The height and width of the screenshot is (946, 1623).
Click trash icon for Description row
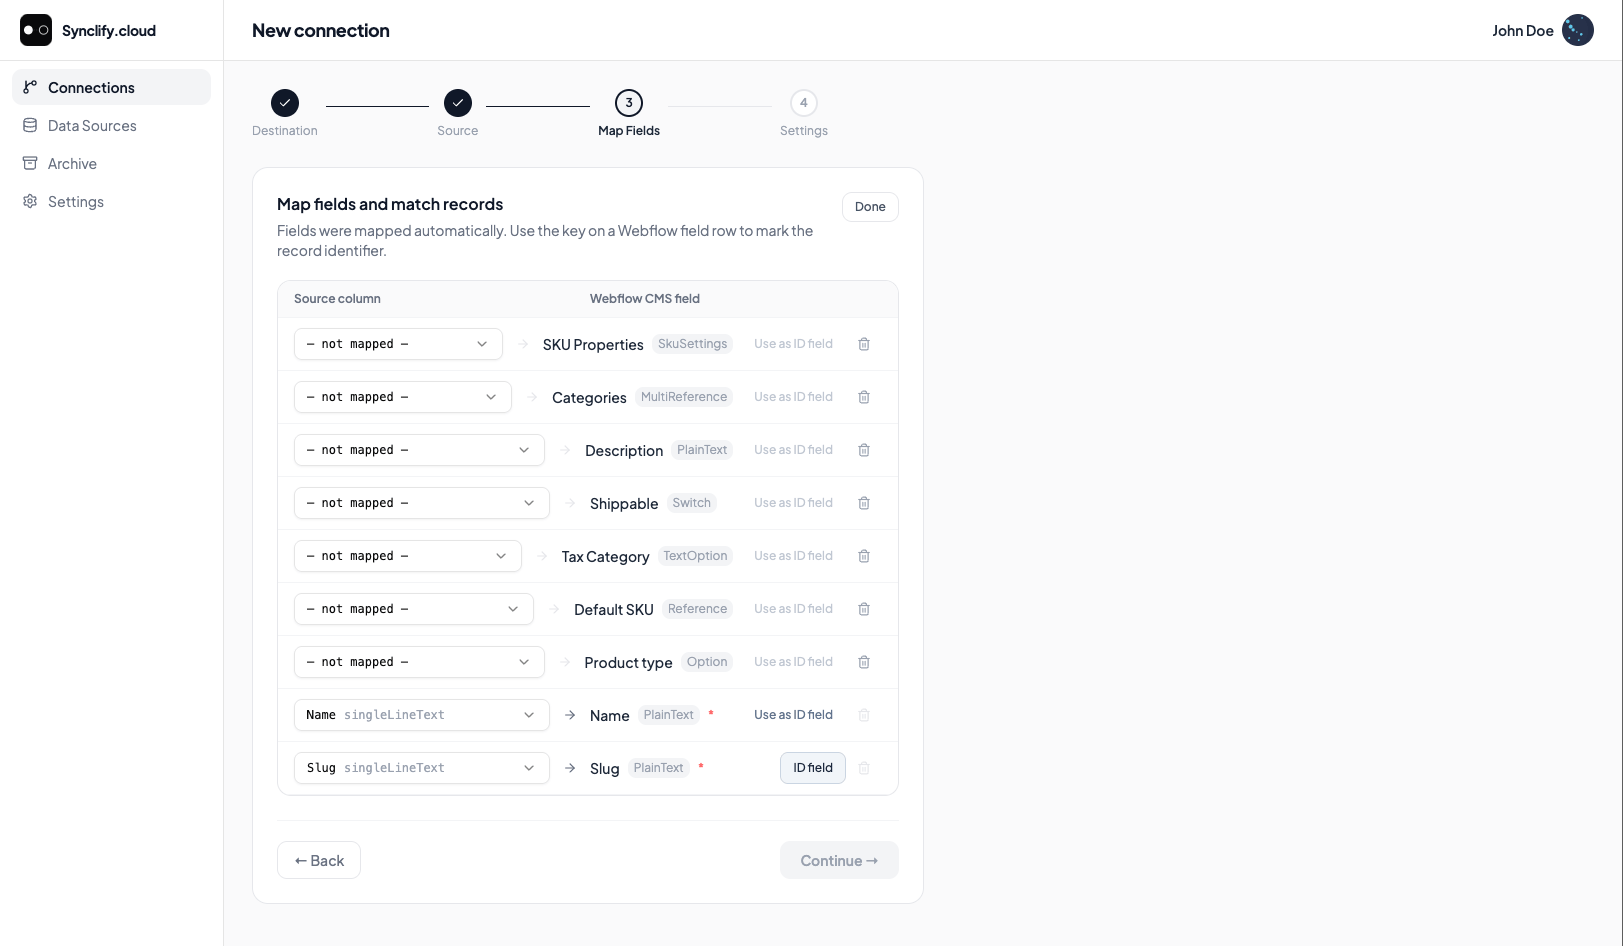tap(864, 450)
